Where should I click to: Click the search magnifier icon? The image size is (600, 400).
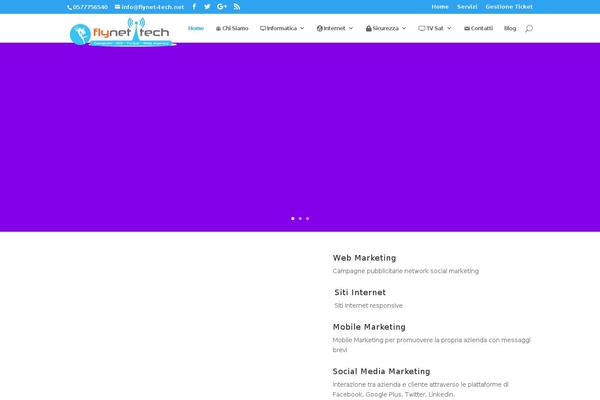[x=529, y=28]
